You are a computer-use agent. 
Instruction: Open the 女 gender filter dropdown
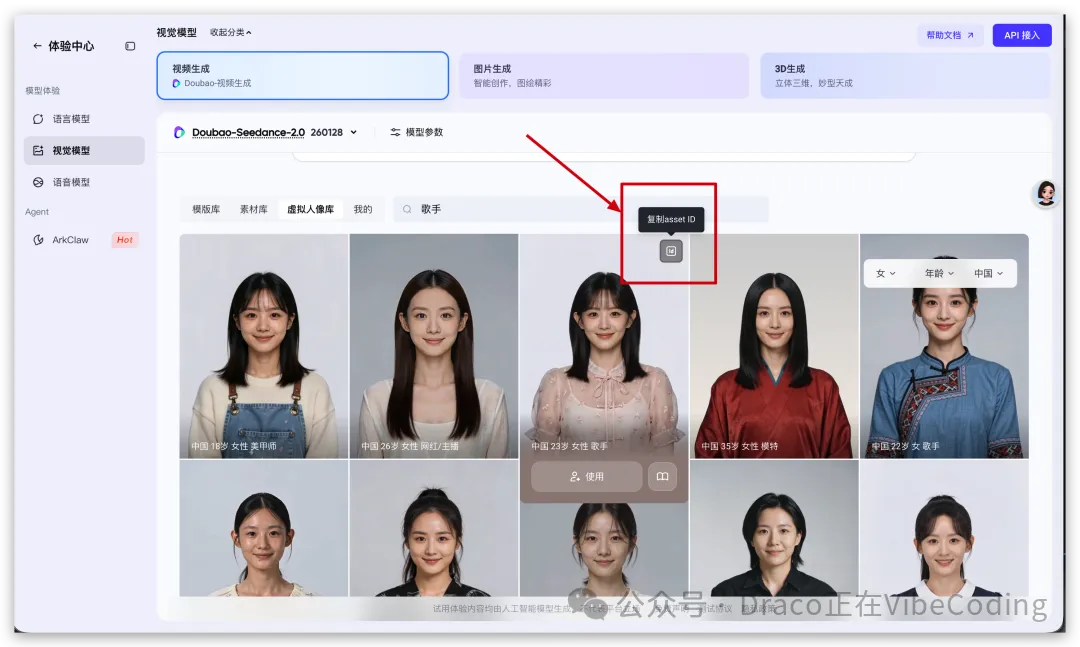pyautogui.click(x=886, y=274)
